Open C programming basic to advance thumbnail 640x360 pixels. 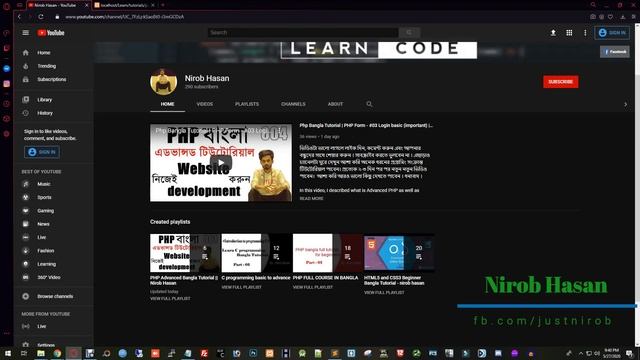pyautogui.click(x=256, y=253)
